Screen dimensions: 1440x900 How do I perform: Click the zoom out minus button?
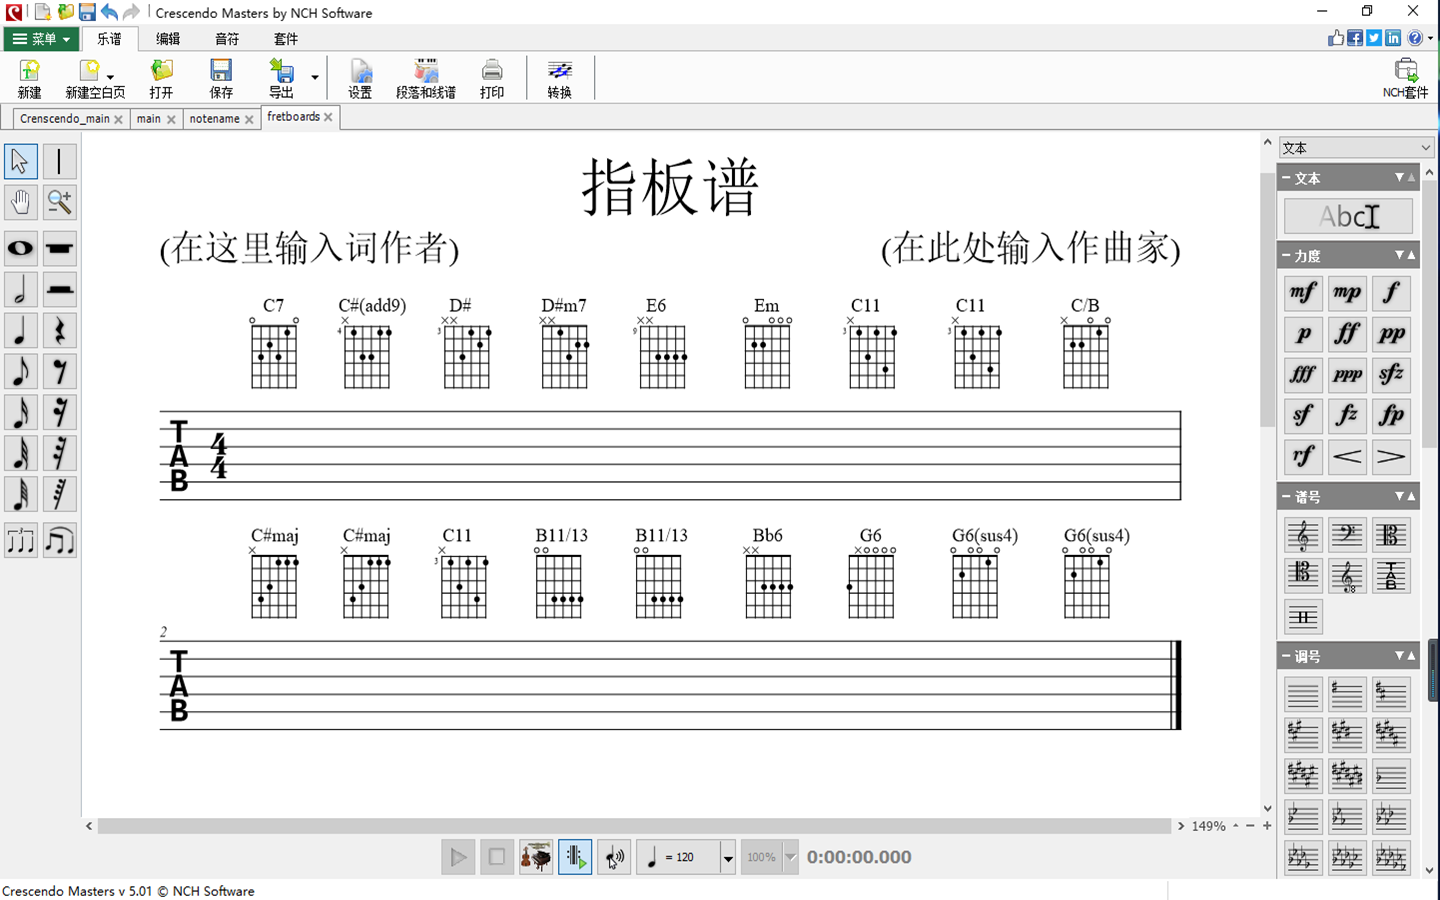[x=1250, y=826]
